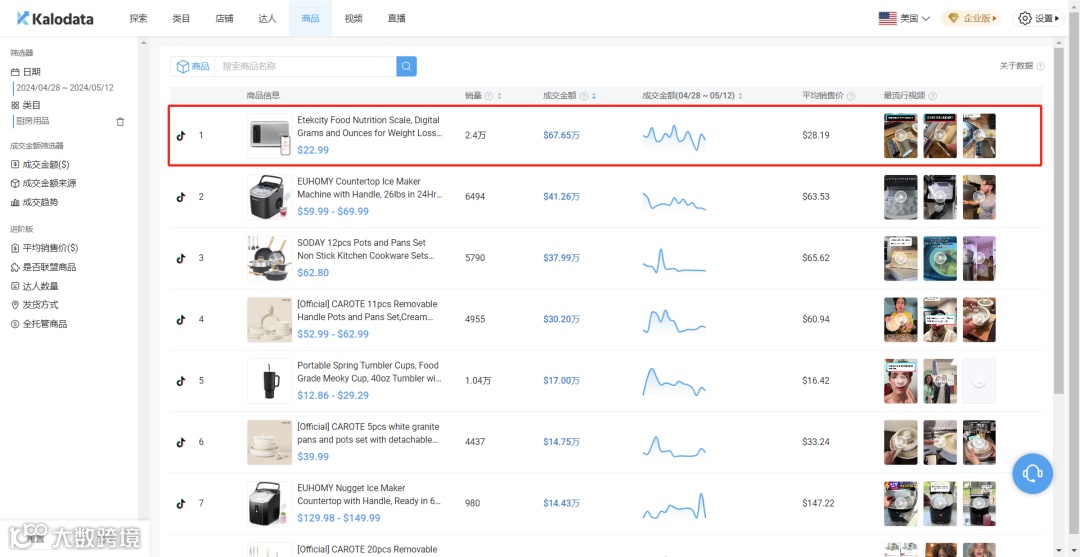Click the date range 2024/04/28 ~ 2024/05/12
Viewport: 1080px width, 557px height.
pyautogui.click(x=65, y=88)
